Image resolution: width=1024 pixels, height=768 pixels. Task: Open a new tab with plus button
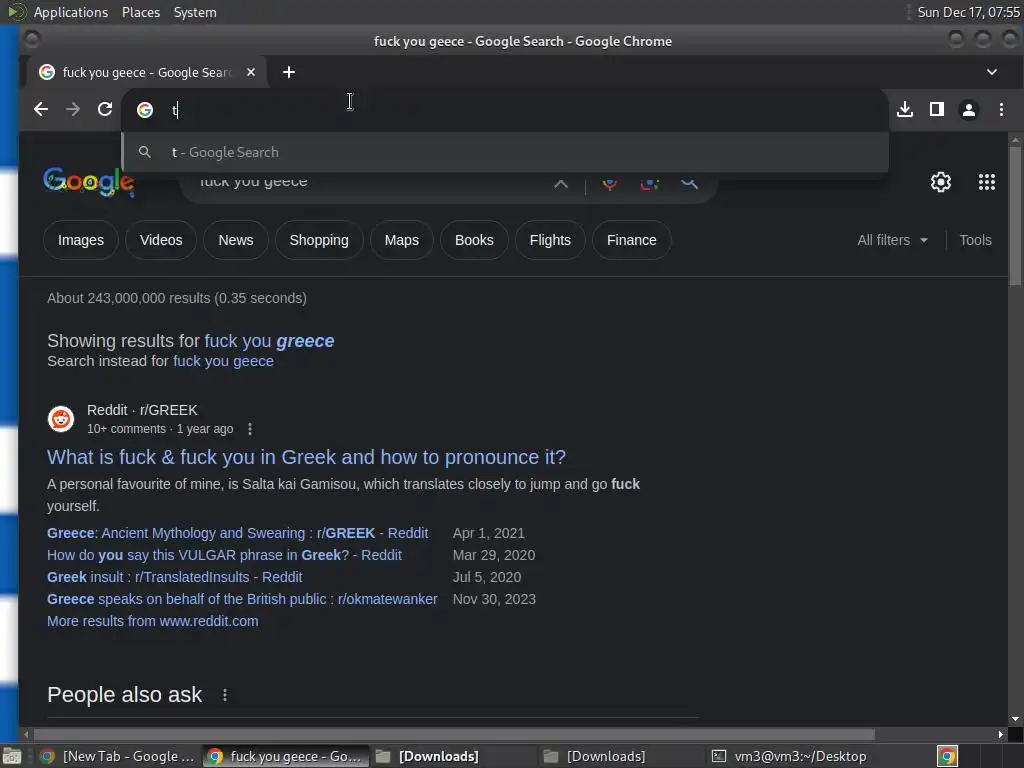tap(289, 72)
